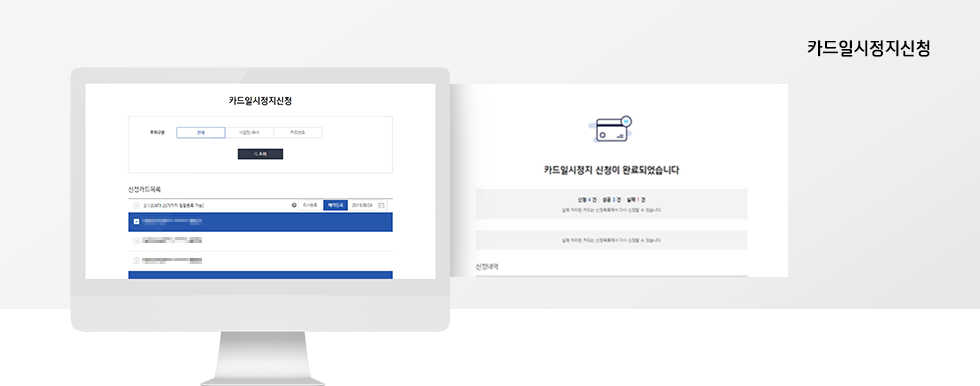Screen dimensions: 980x386
Task: Click the dark 조회 search button
Action: click(x=260, y=154)
